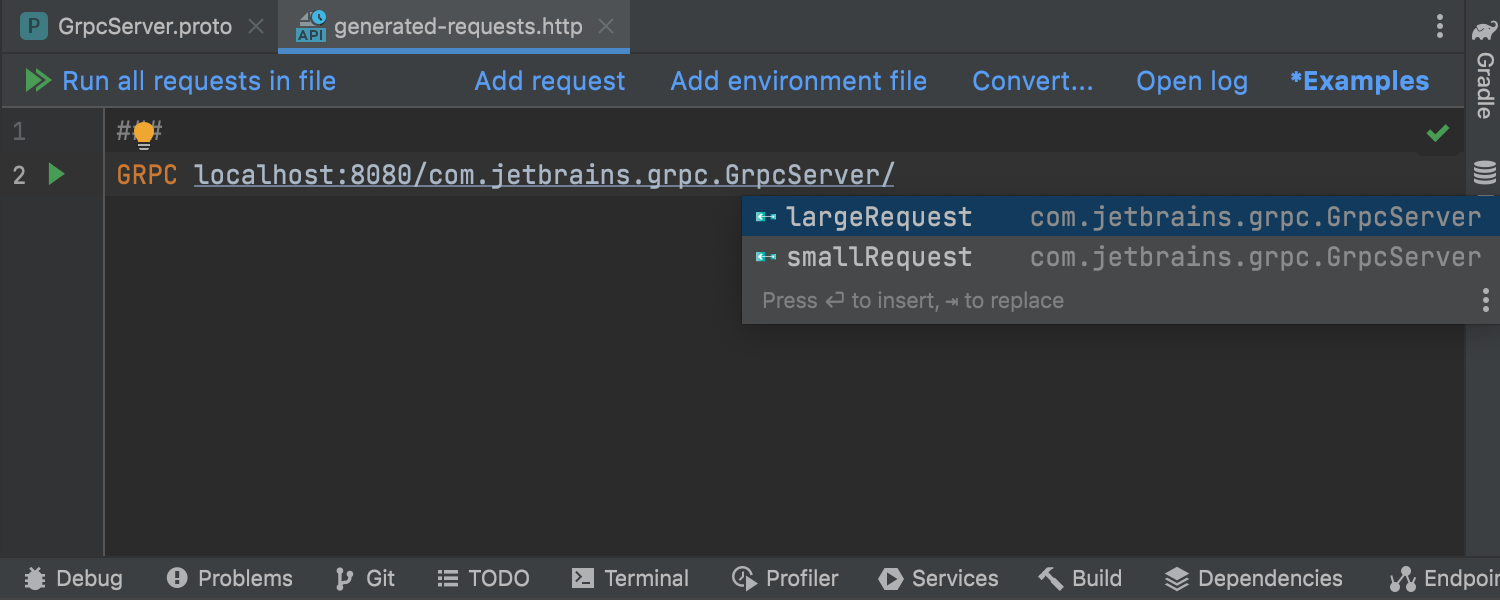This screenshot has height=600, width=1500.
Task: Click Run all requests in file
Action: pyautogui.click(x=180, y=81)
